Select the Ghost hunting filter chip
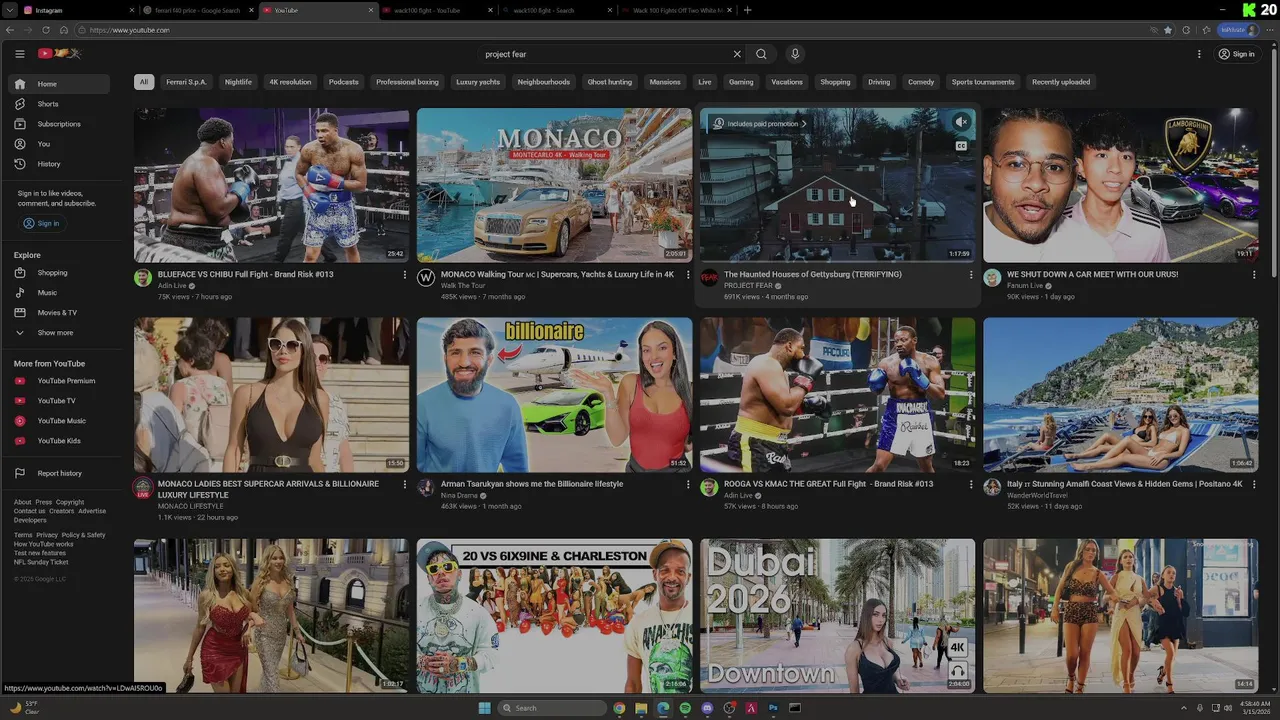 (610, 82)
